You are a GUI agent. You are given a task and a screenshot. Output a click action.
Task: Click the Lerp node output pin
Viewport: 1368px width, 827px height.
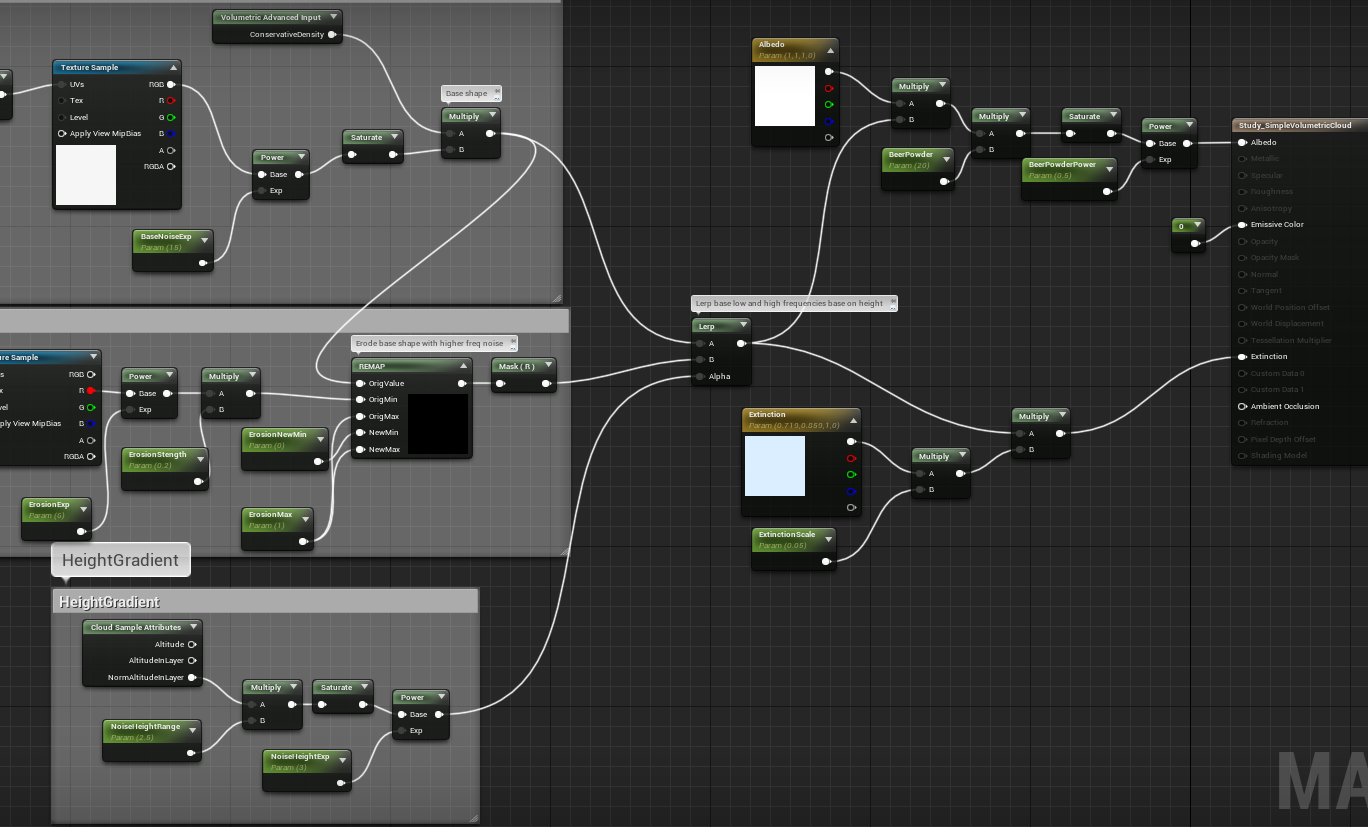click(741, 343)
